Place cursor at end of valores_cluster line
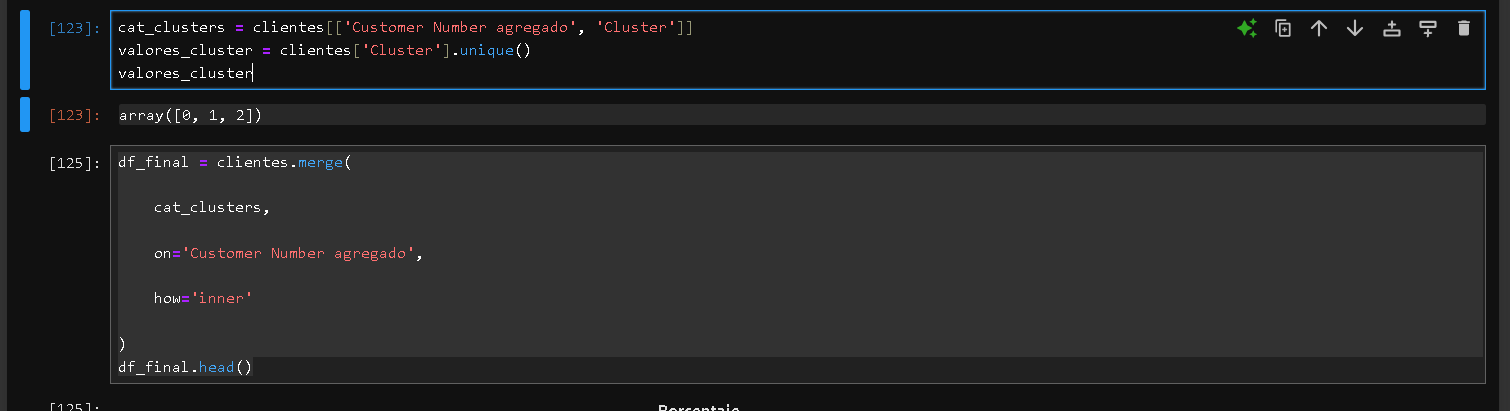The height and width of the screenshot is (411, 1510). [x=253, y=72]
